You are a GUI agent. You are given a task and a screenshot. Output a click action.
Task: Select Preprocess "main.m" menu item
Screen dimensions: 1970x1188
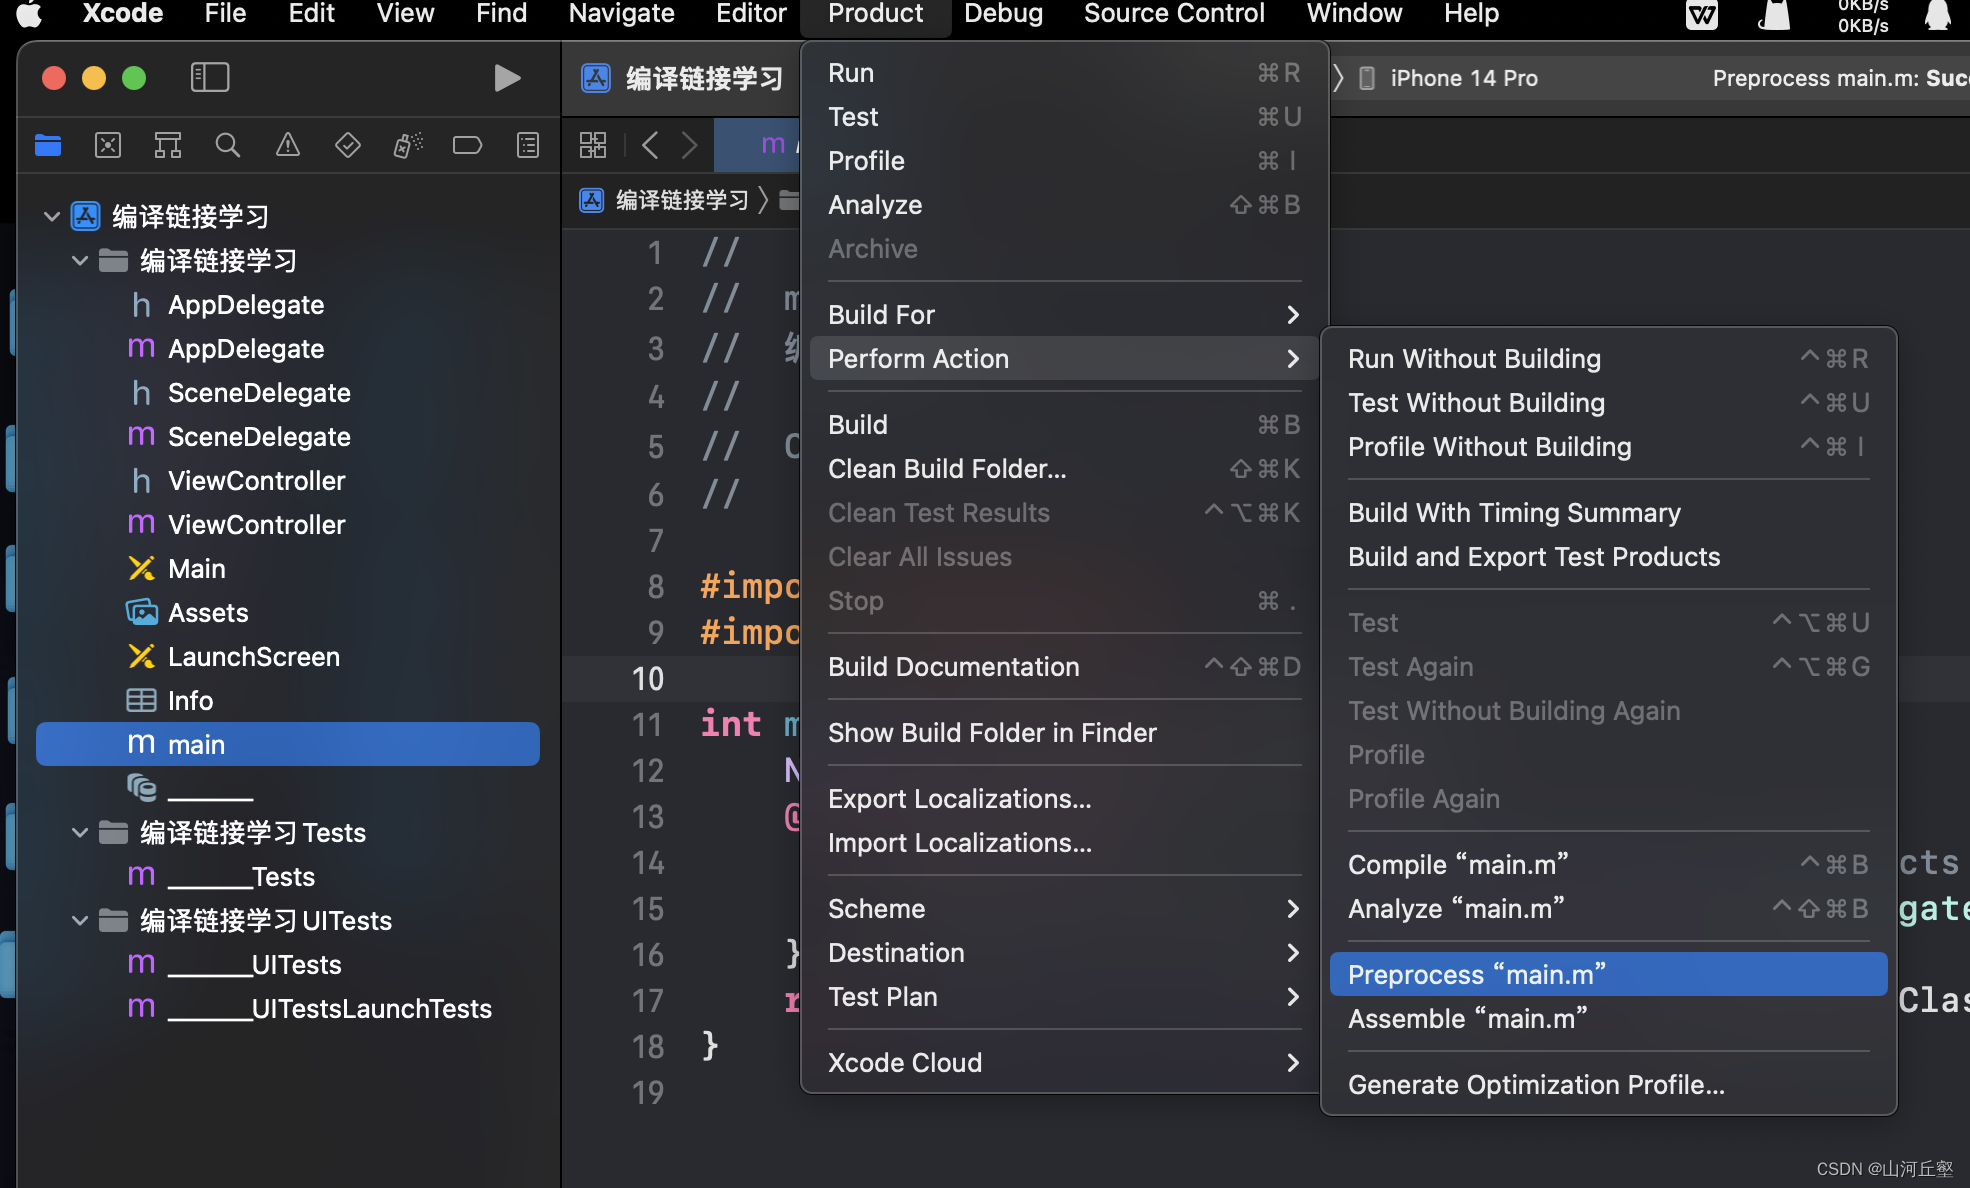[x=1608, y=974]
